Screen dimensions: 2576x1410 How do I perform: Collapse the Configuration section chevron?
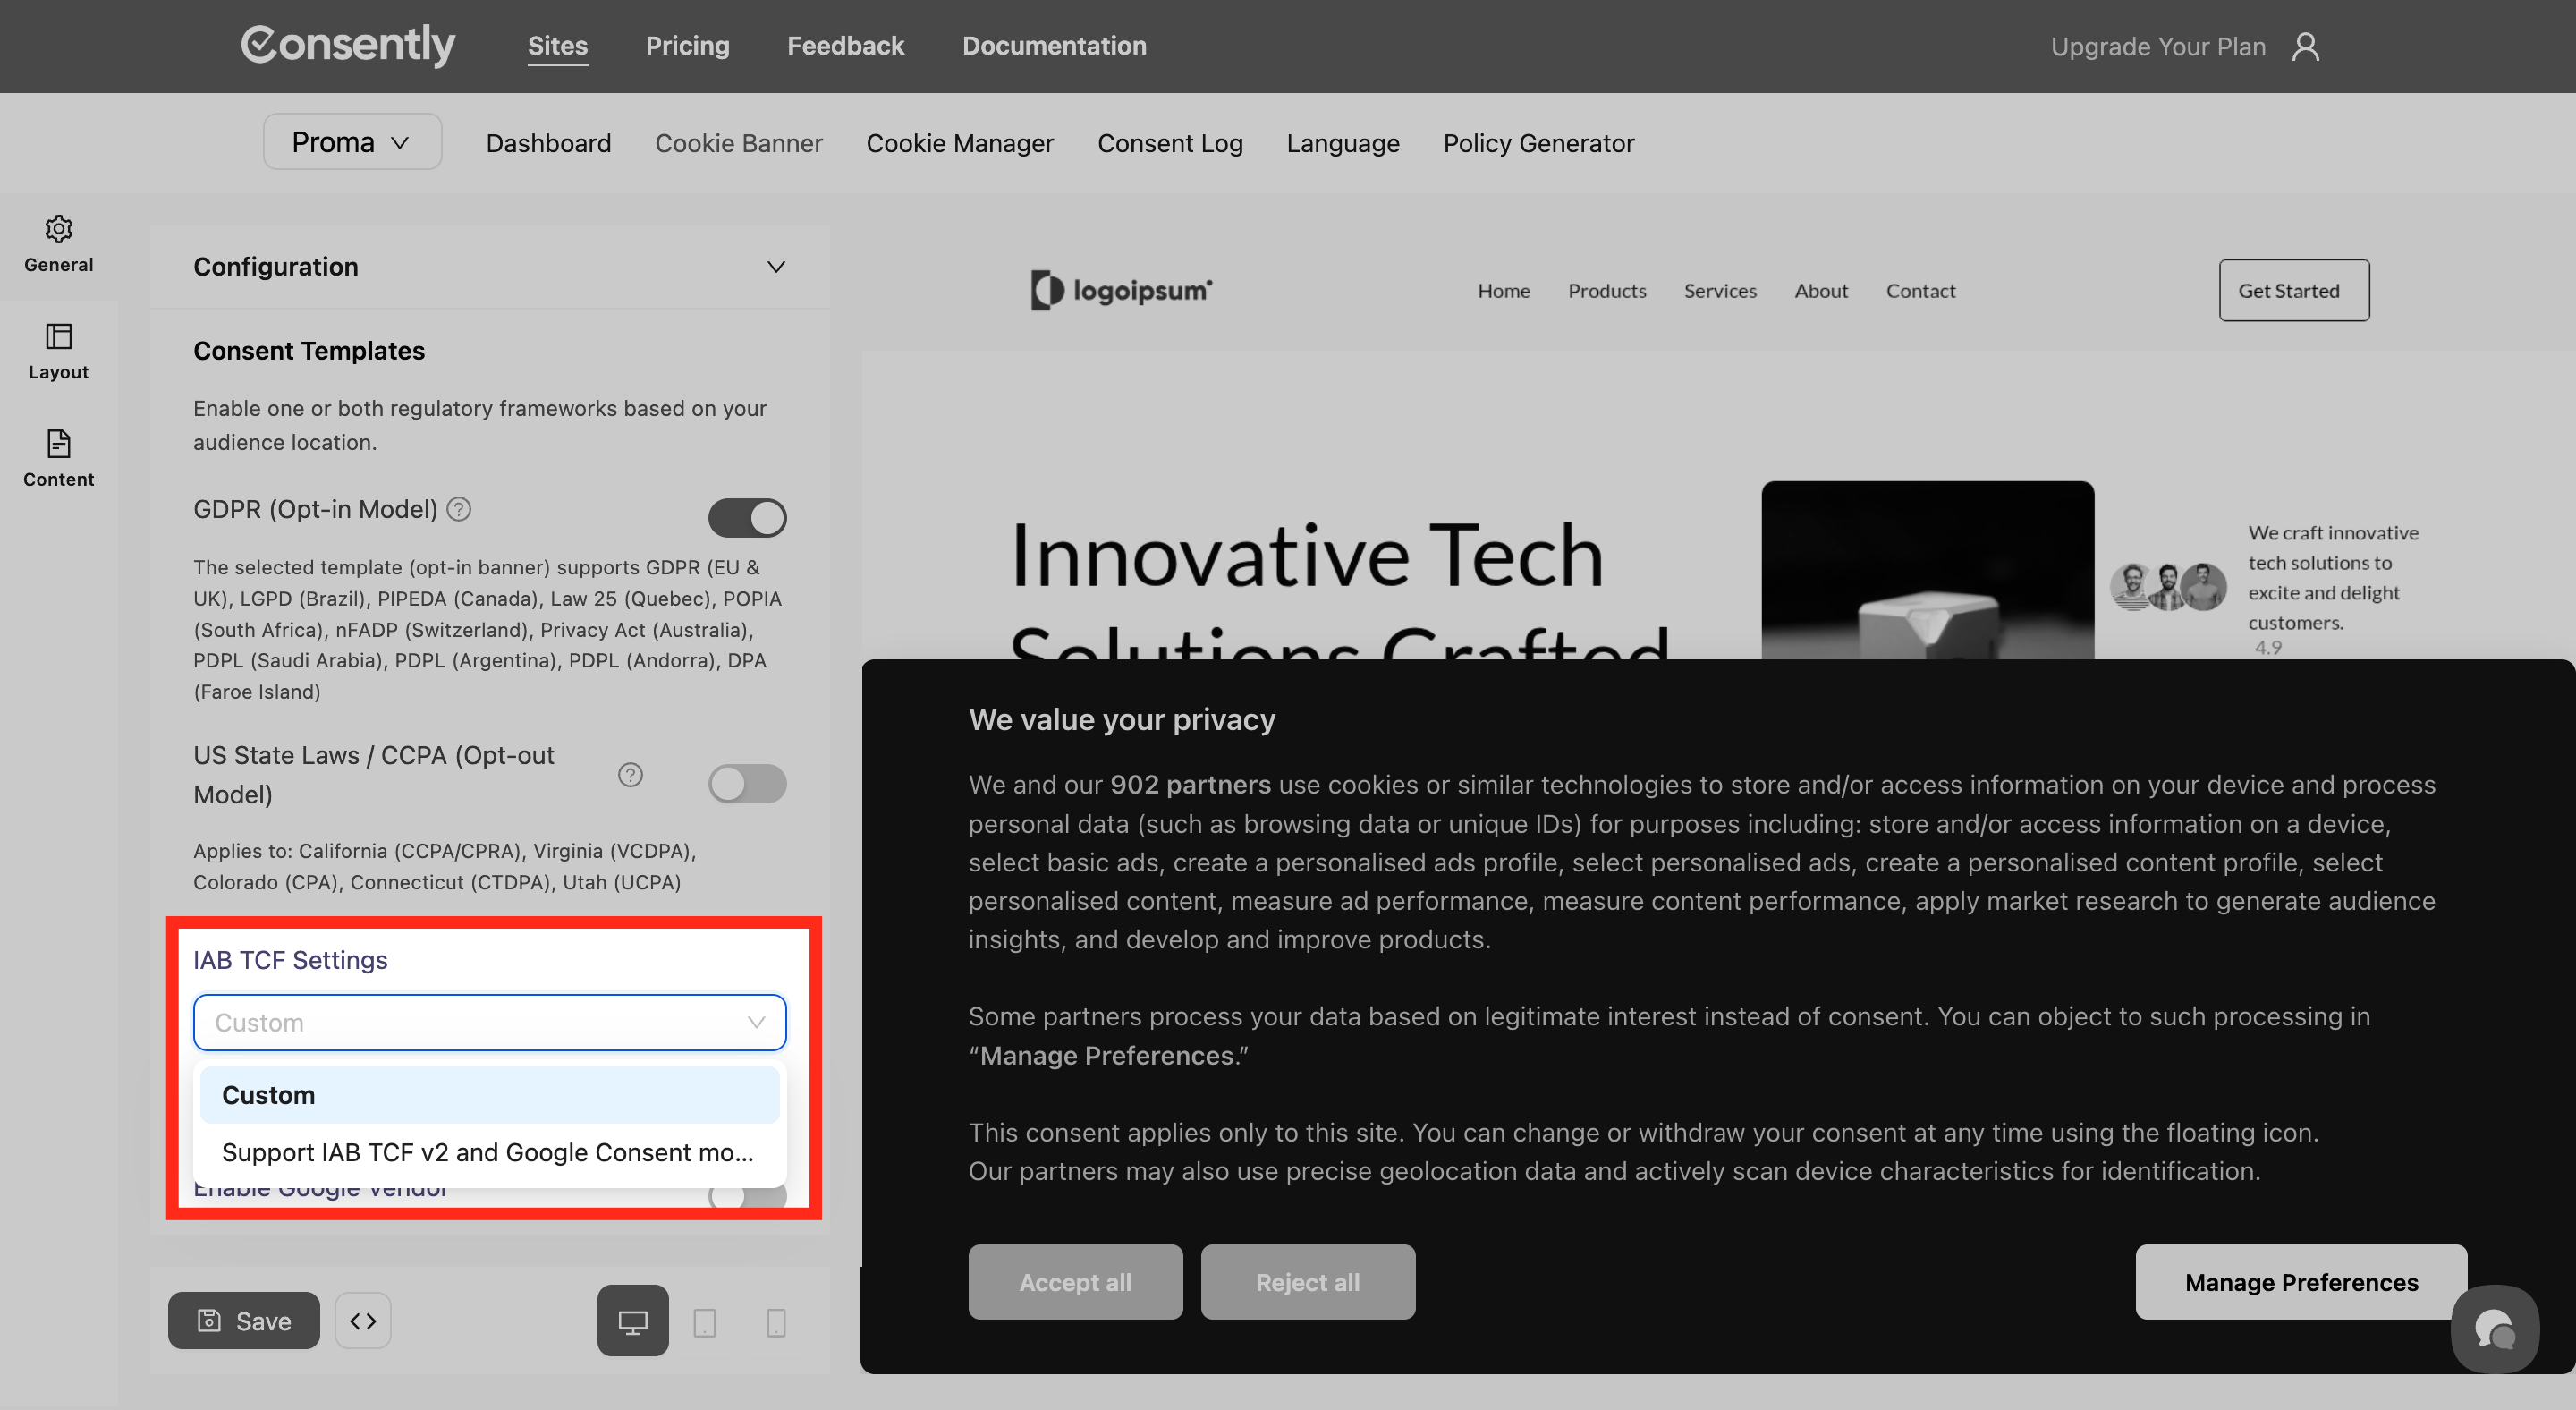click(775, 266)
